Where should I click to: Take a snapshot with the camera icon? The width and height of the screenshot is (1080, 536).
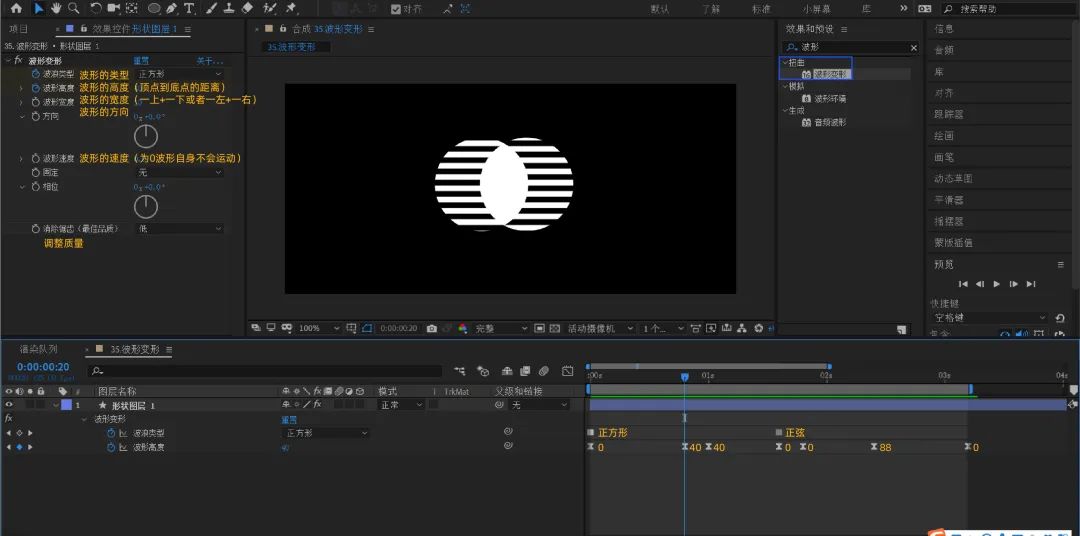point(432,329)
